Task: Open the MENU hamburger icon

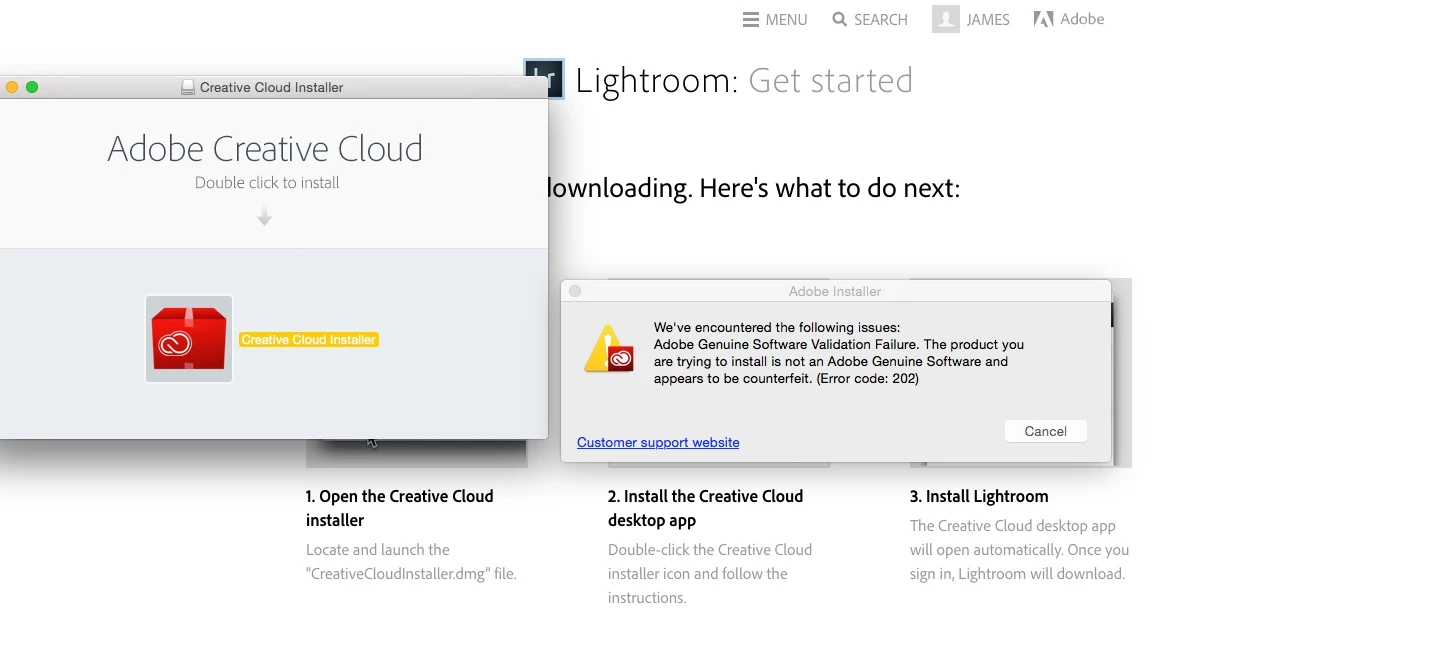Action: (x=751, y=19)
